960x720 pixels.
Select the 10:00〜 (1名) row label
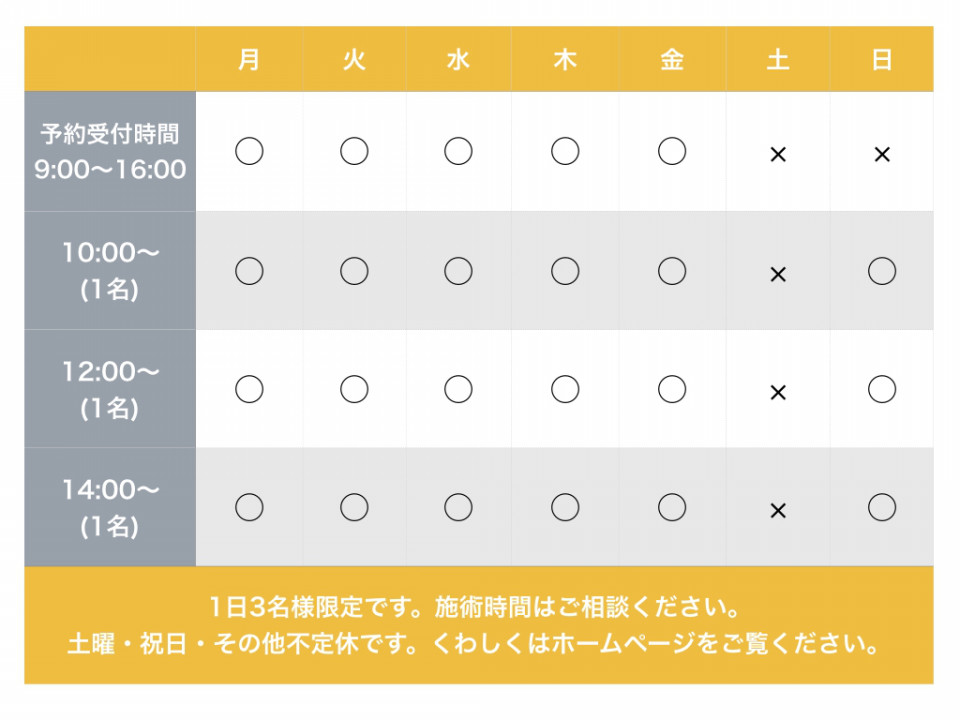tap(110, 271)
